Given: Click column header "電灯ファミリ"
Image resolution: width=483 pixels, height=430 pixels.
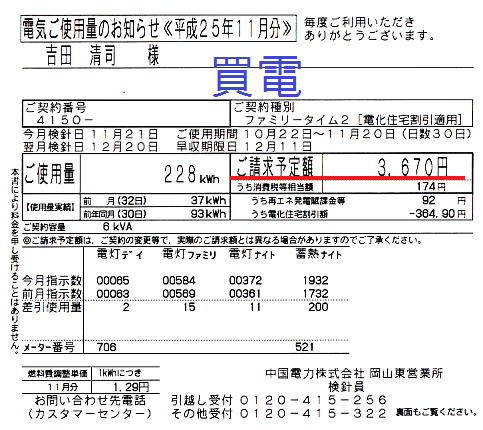Looking at the screenshot, I should click(190, 254).
